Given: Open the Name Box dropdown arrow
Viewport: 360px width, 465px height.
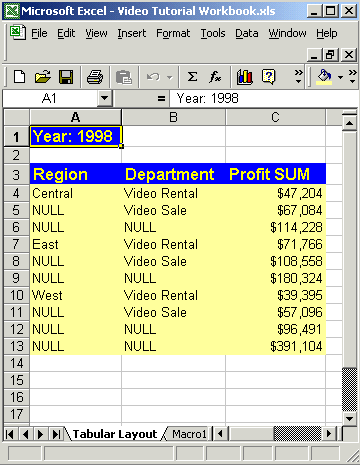Looking at the screenshot, I should click(x=104, y=98).
